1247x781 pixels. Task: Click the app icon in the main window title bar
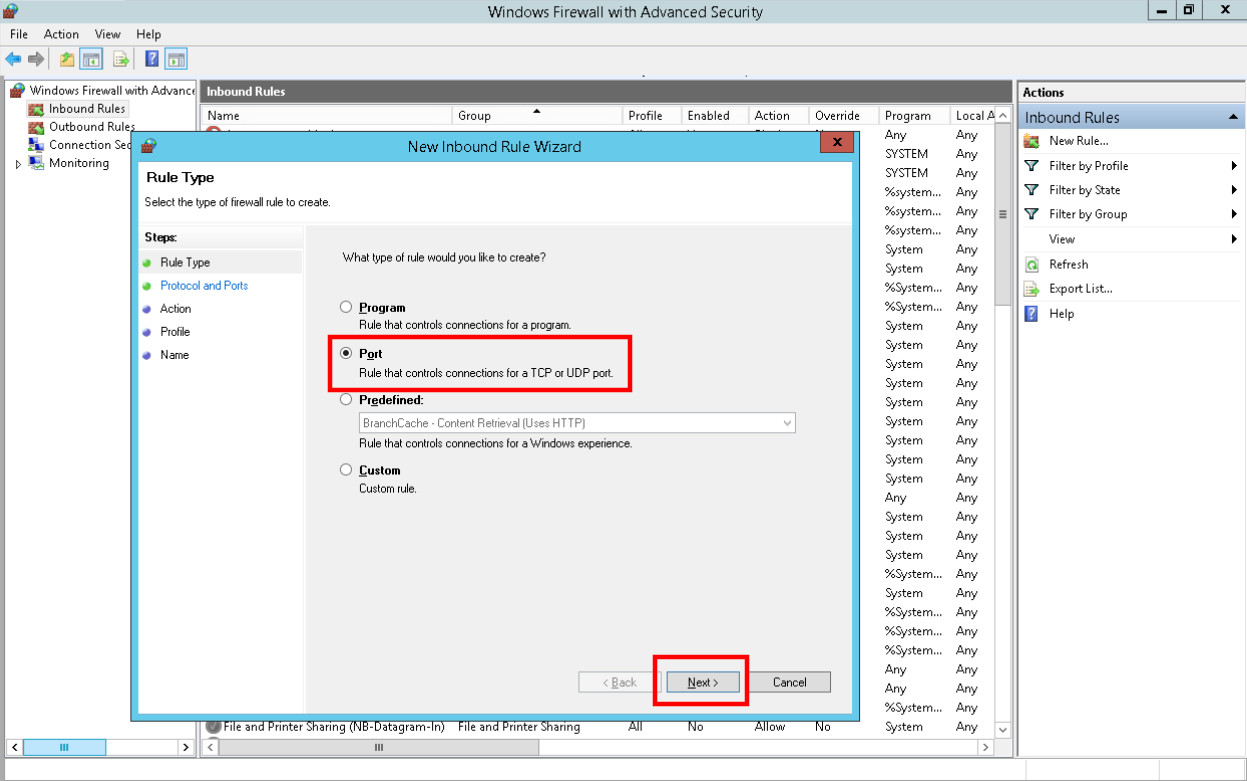point(11,11)
